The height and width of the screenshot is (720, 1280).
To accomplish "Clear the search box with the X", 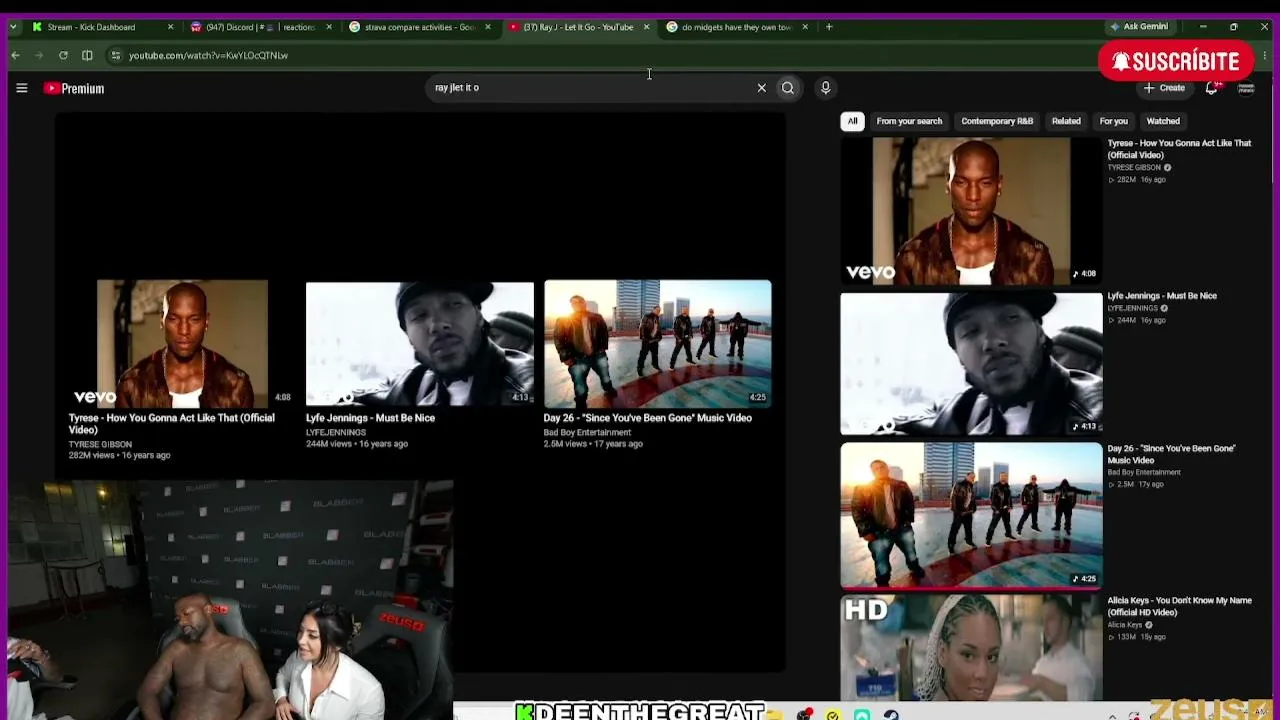I will coord(761,88).
